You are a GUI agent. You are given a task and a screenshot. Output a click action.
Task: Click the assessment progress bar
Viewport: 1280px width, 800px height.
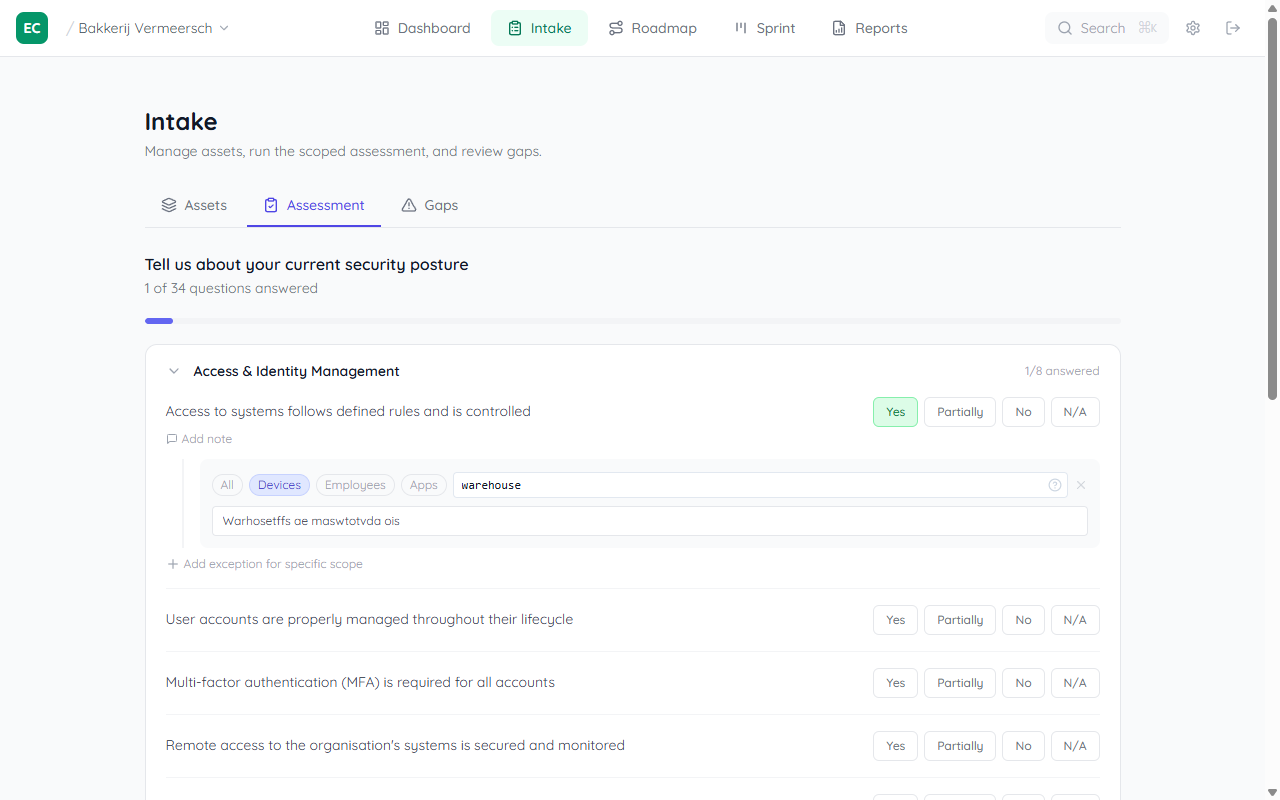[632, 321]
